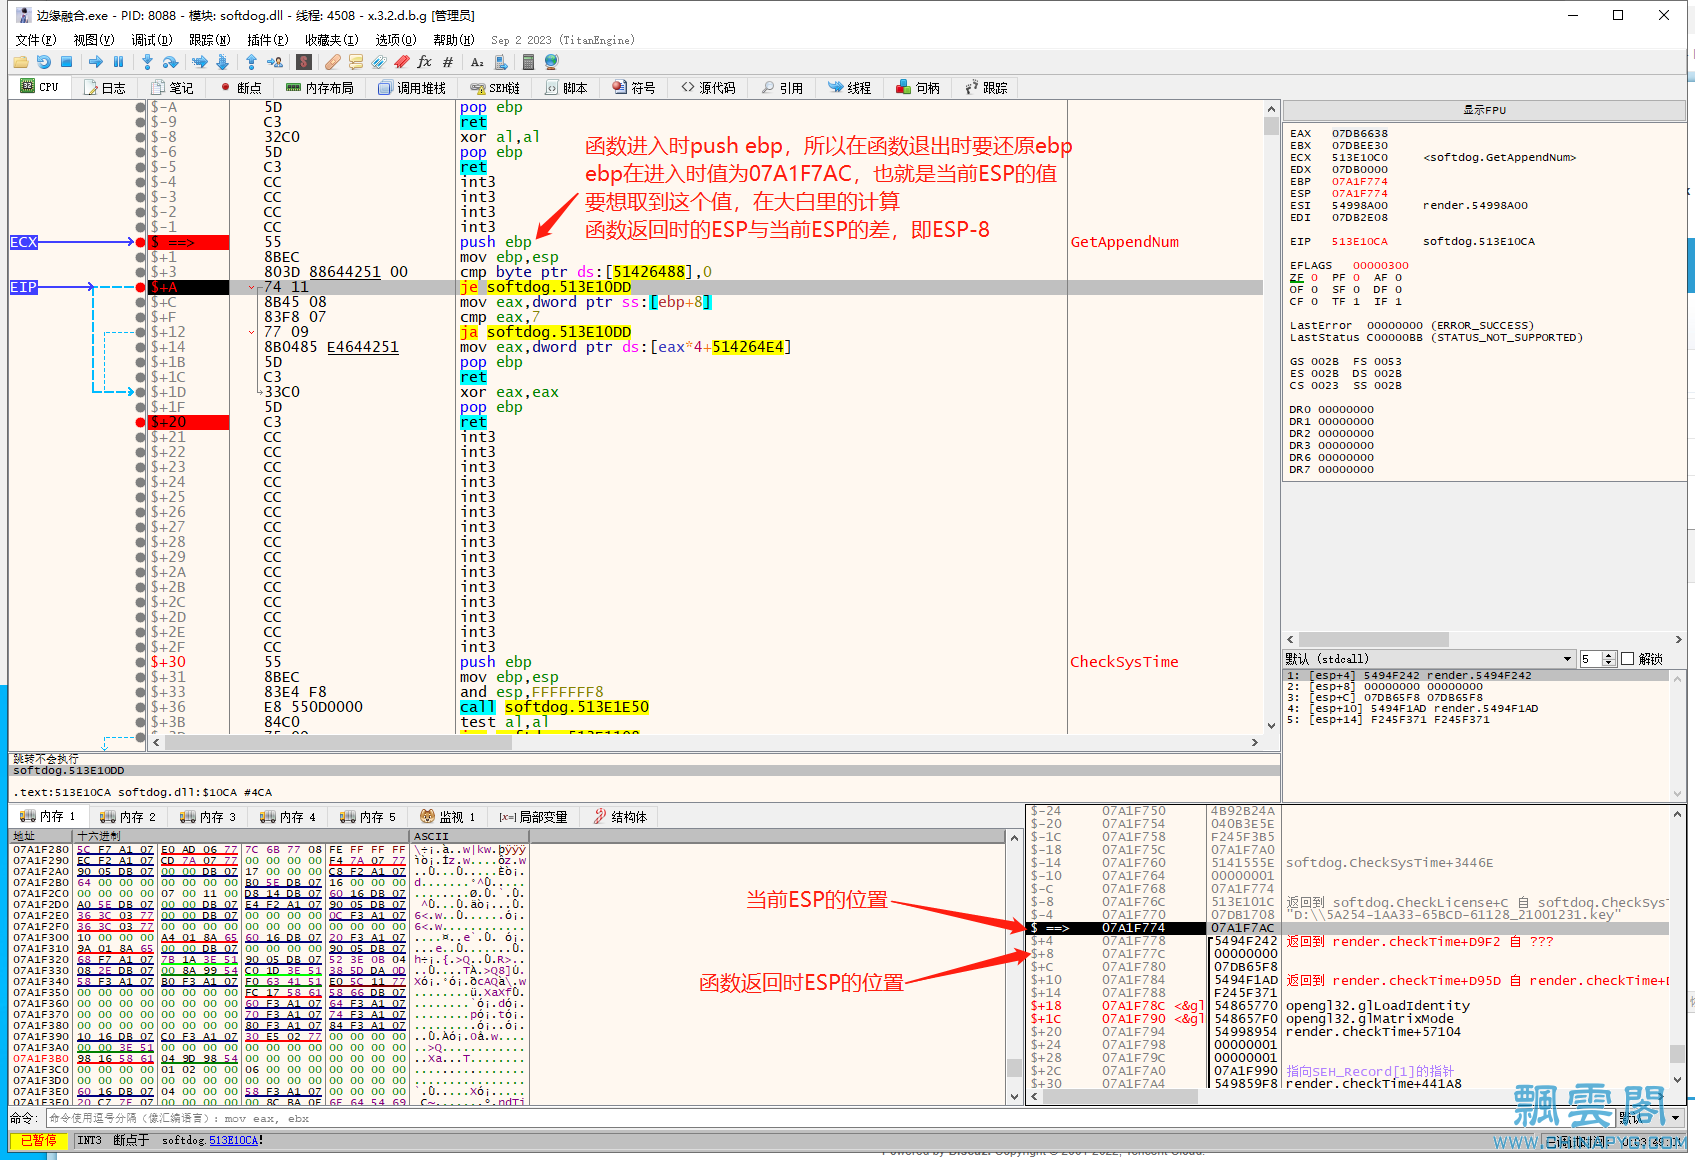This screenshot has width=1695, height=1160.
Task: Click the Trace Over toolbar icon
Action: [x=222, y=62]
